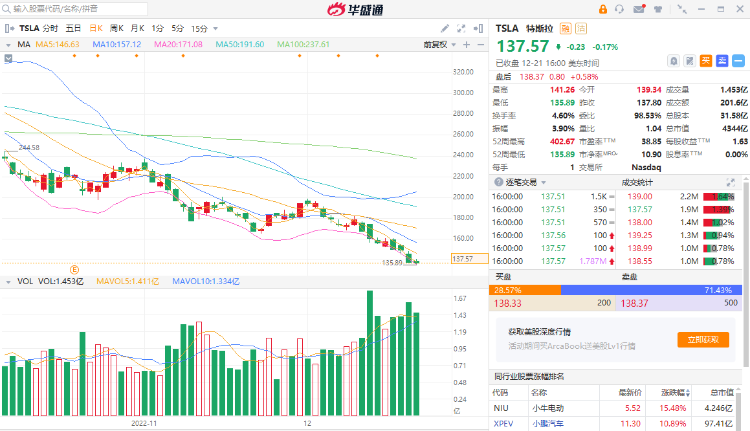
Task: Zoom in chart with plus icon
Action: click(466, 44)
